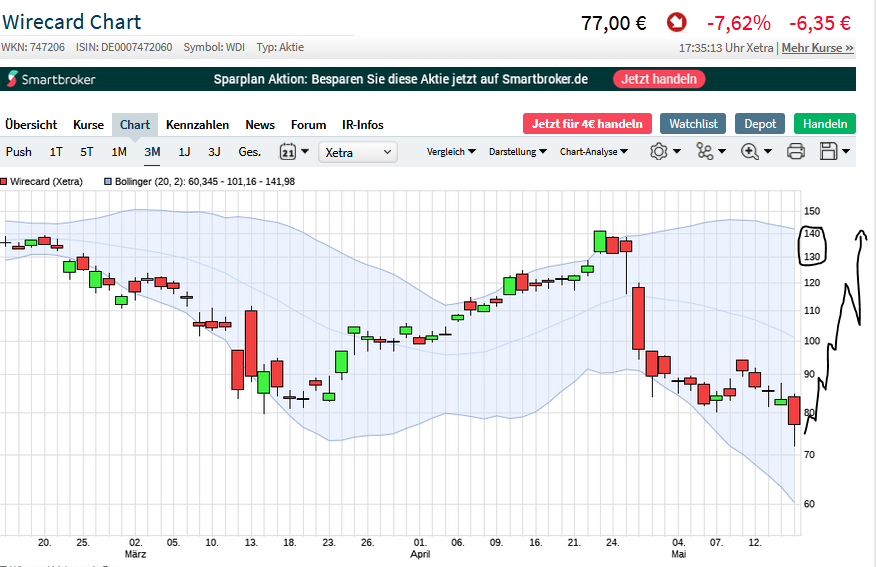Click the 77,00 € price value
This screenshot has height=567, width=876.
coord(613,23)
